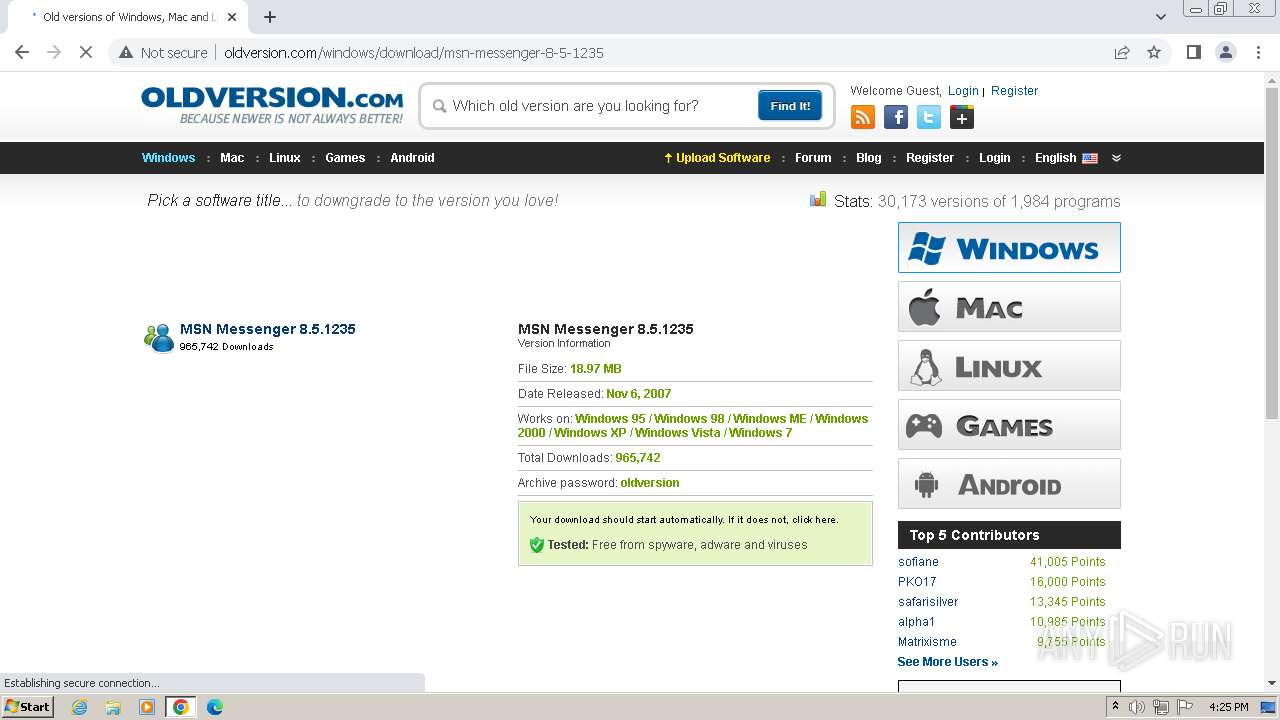Select Windows in navigation bar
Image resolution: width=1280 pixels, height=720 pixels.
(168, 158)
